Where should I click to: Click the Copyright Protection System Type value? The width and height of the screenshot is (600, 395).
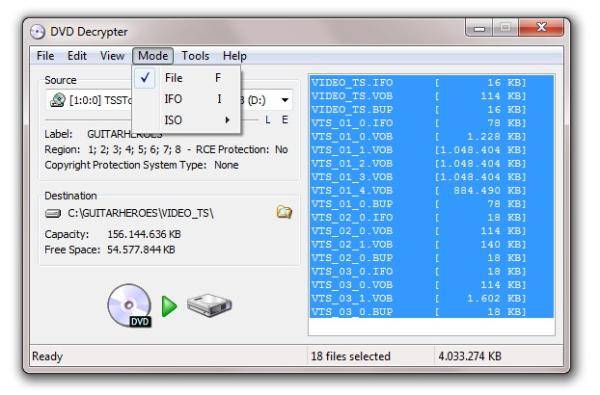226,165
